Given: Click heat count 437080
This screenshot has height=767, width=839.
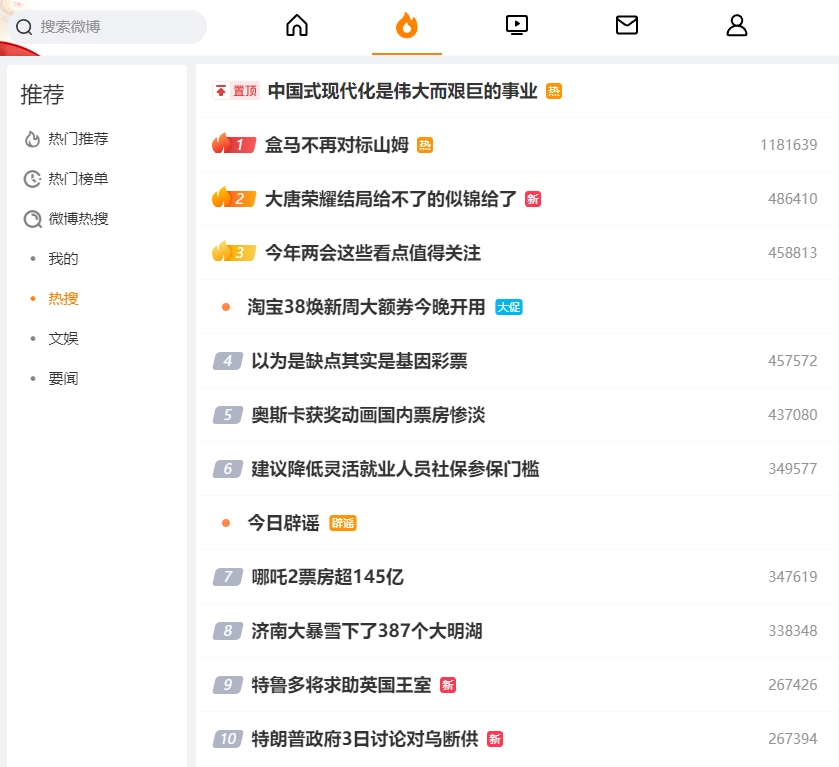Looking at the screenshot, I should (x=792, y=415).
